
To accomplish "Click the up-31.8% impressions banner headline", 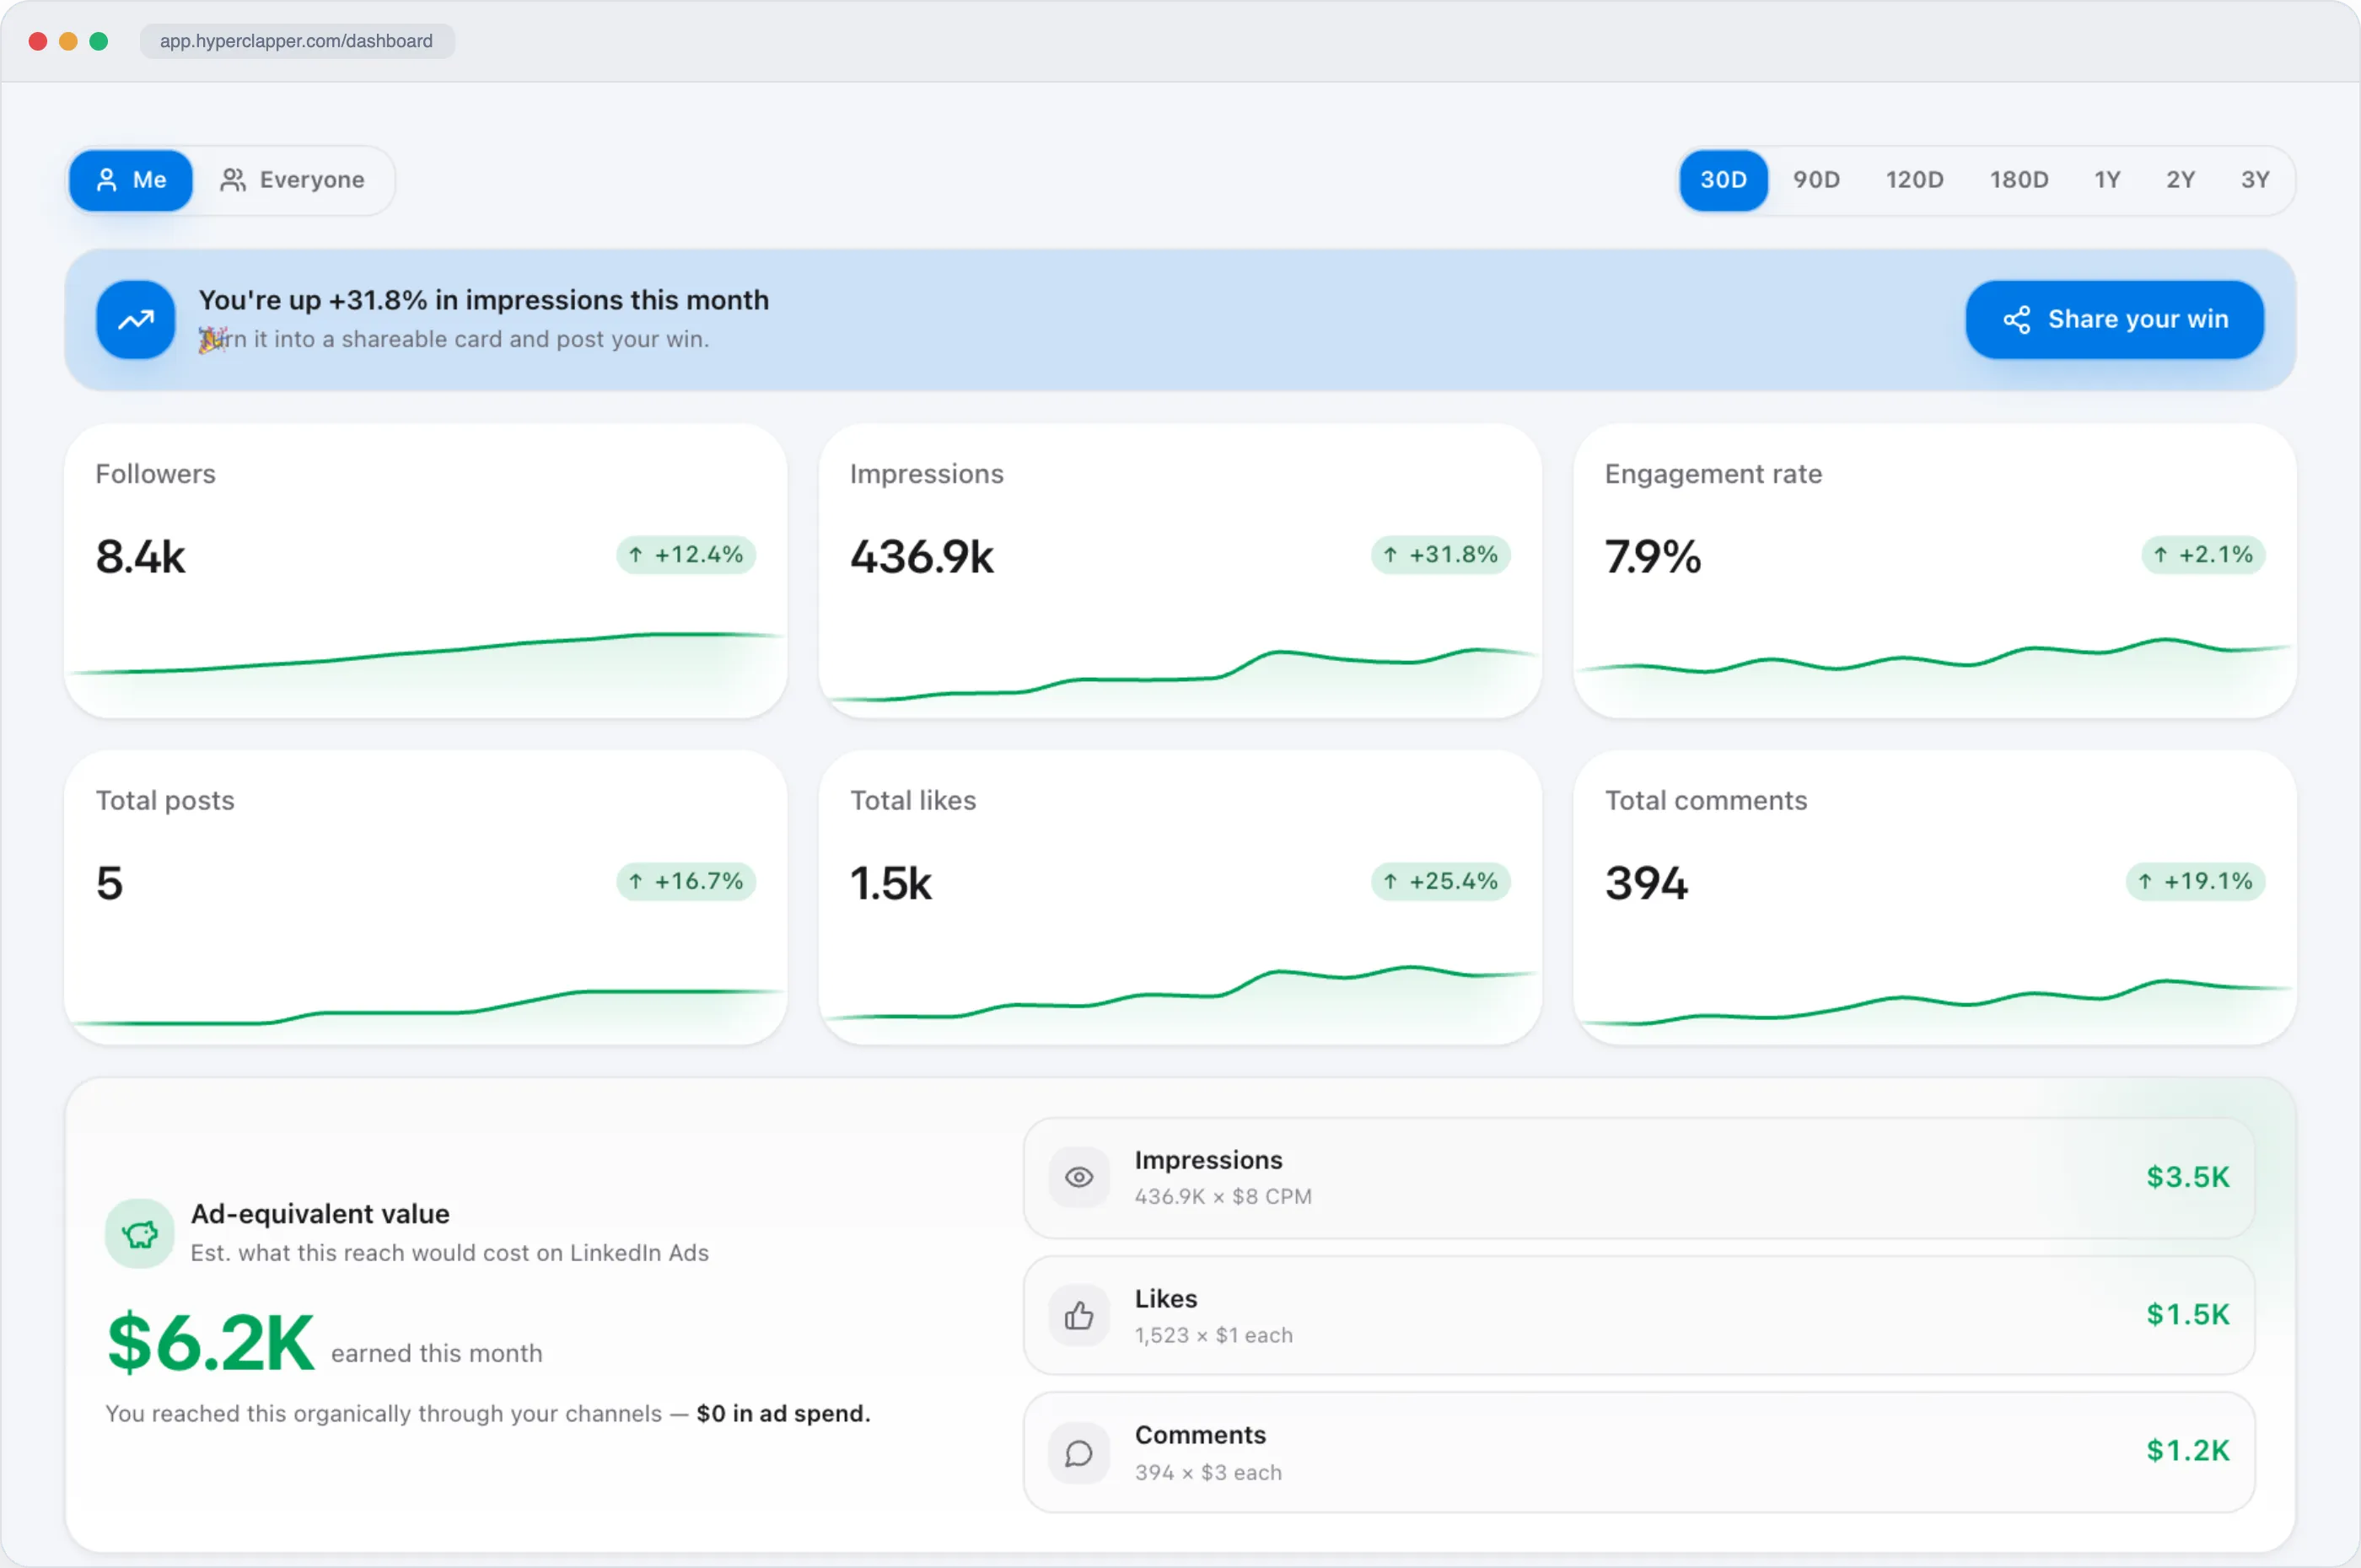I will click(x=484, y=300).
